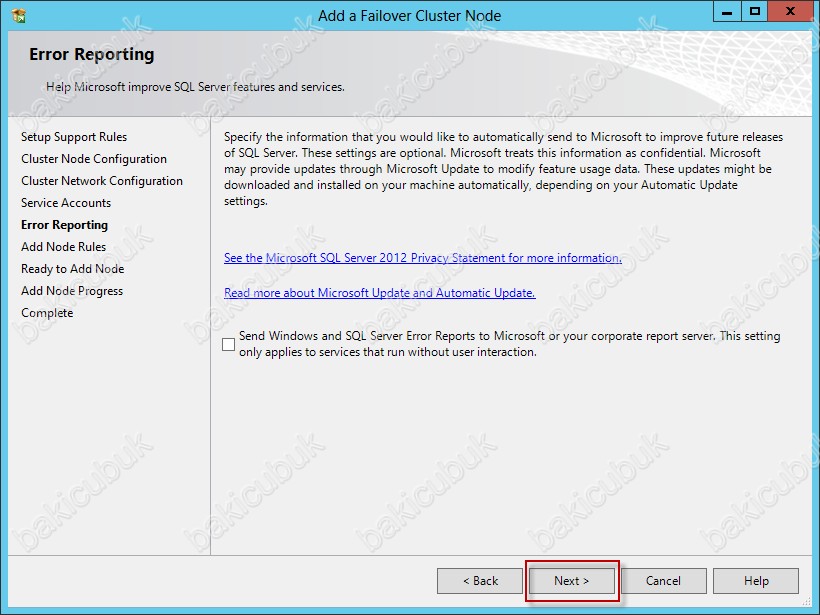Select the Add Node Progress step
Image resolution: width=820 pixels, height=615 pixels.
(72, 291)
